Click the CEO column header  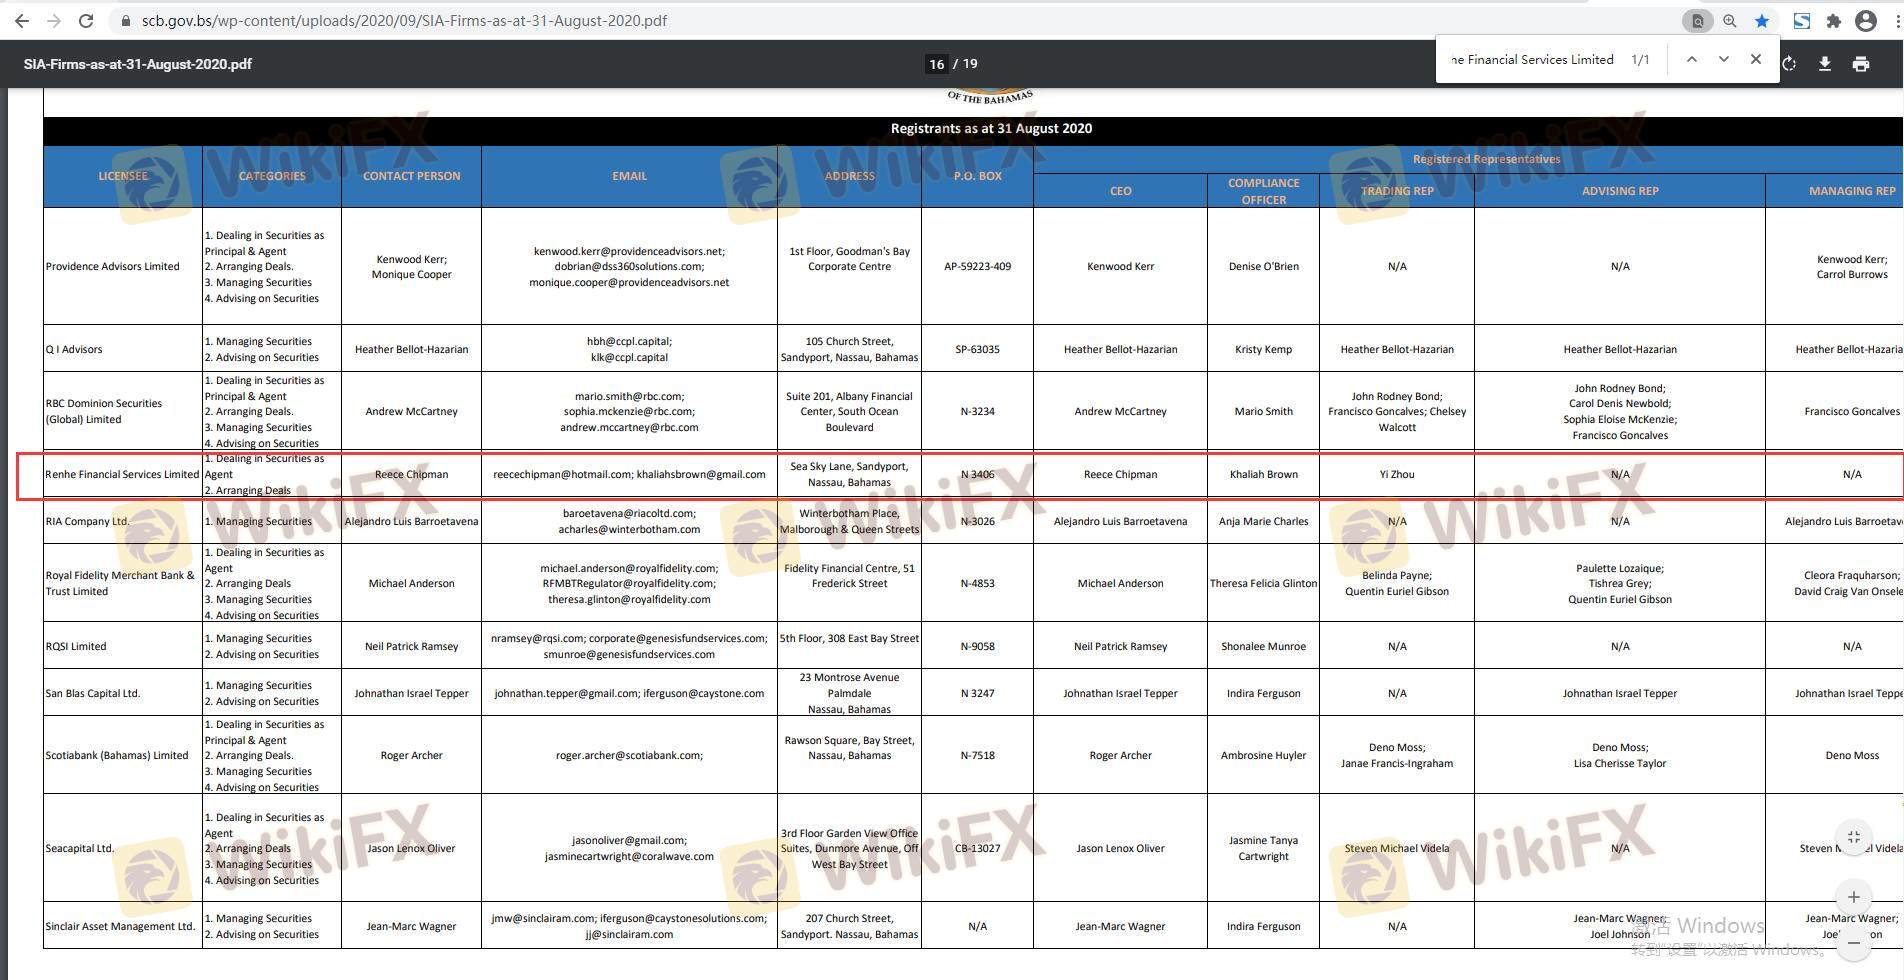[x=1120, y=191]
